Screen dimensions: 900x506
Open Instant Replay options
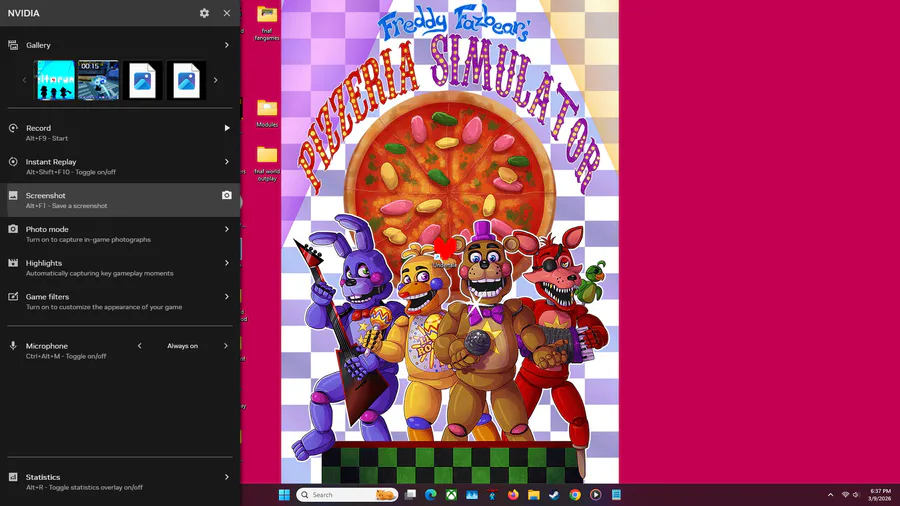click(120, 166)
